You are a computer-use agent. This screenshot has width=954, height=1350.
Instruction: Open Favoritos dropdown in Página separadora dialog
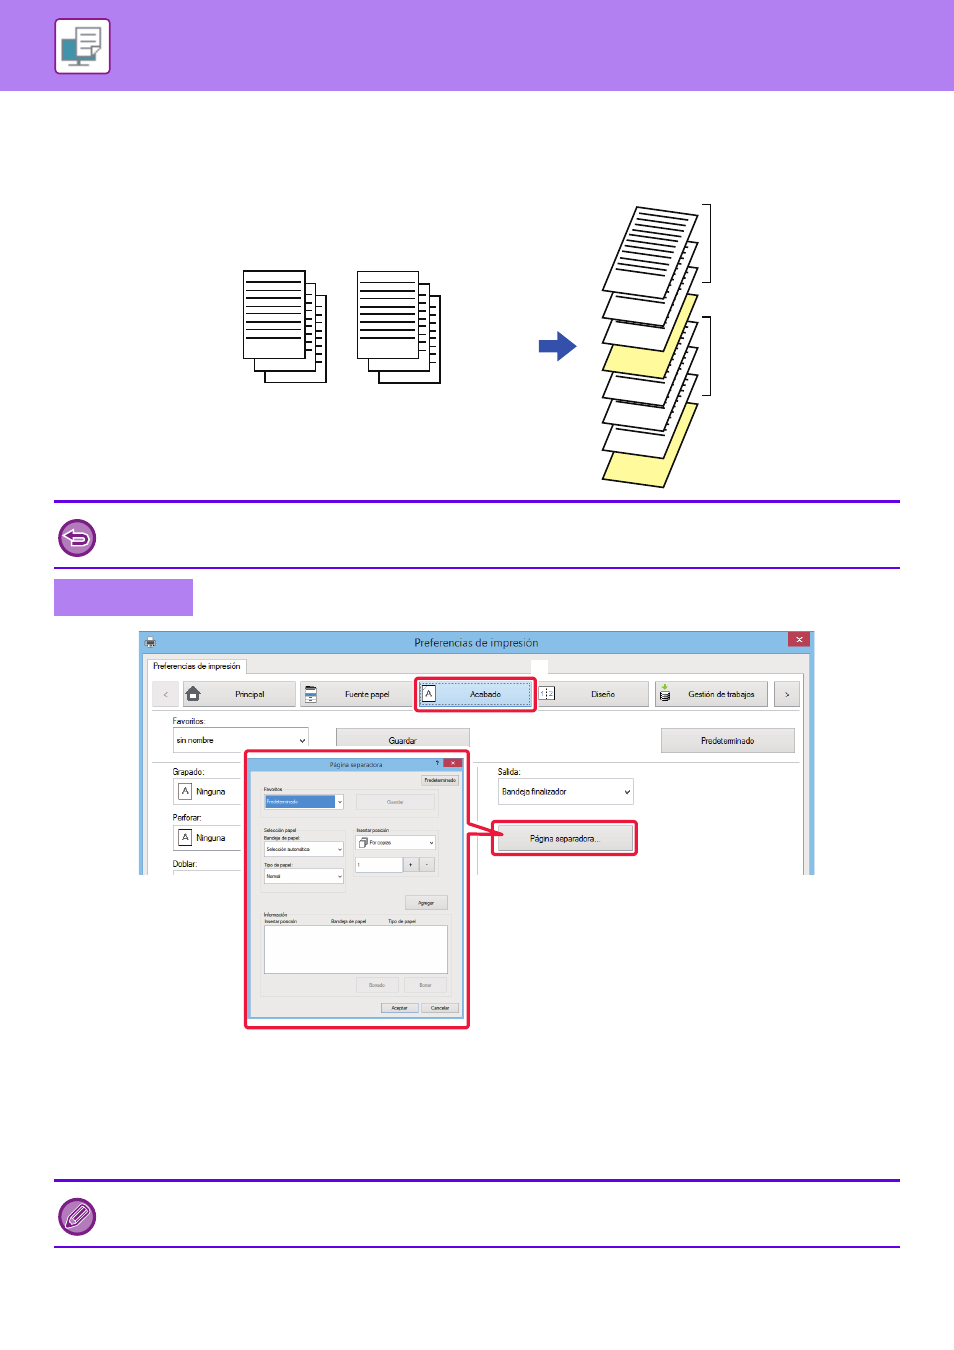point(304,802)
